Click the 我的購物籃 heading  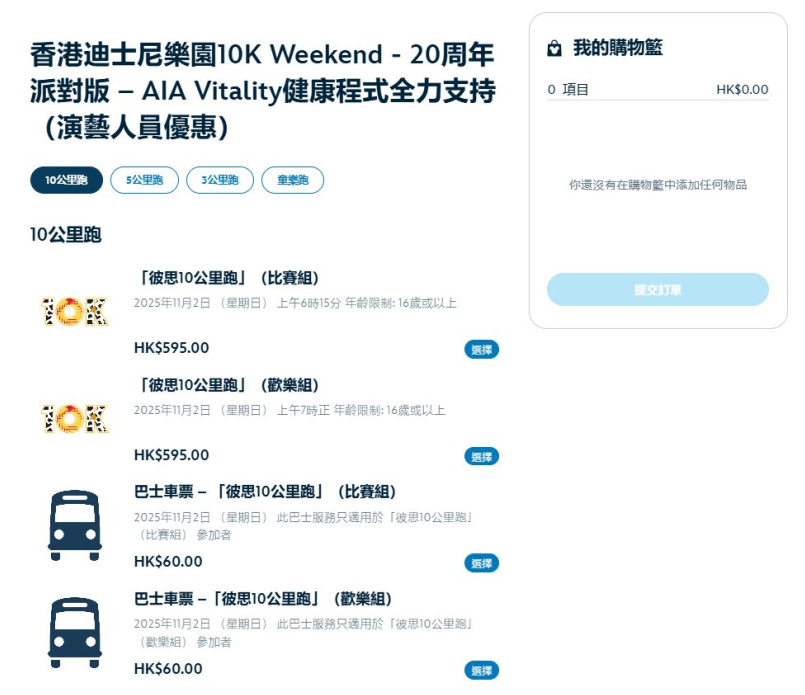(617, 48)
